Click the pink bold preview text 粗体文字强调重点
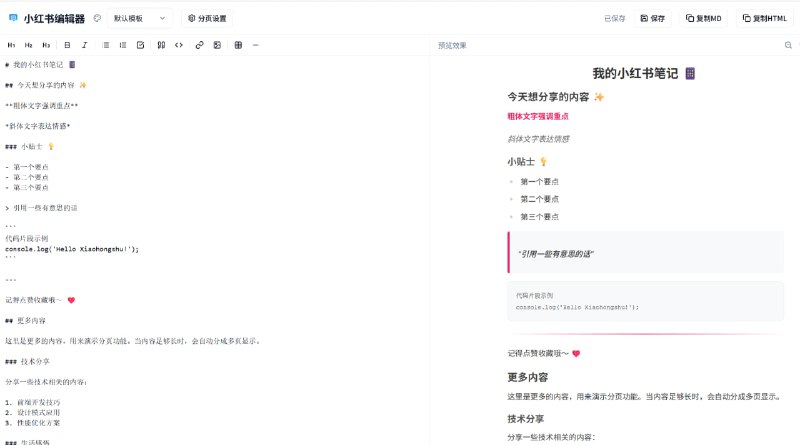Screen dimensions: 800x445 click(x=538, y=116)
